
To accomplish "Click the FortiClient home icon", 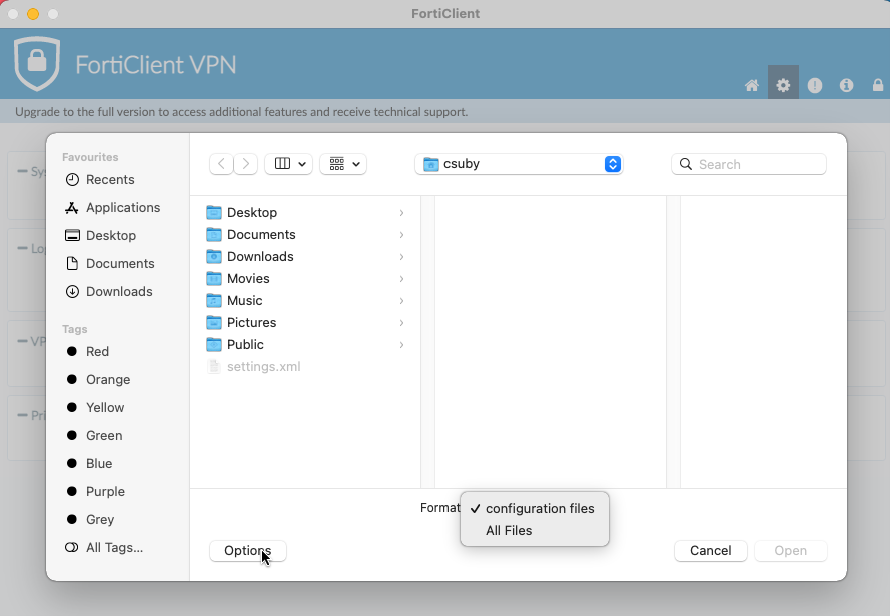I will click(x=752, y=85).
